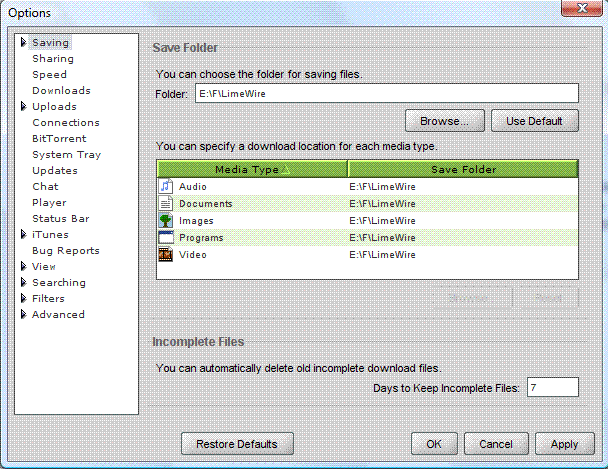Expand the iTunes options arrow
The width and height of the screenshot is (608, 469).
(x=23, y=235)
